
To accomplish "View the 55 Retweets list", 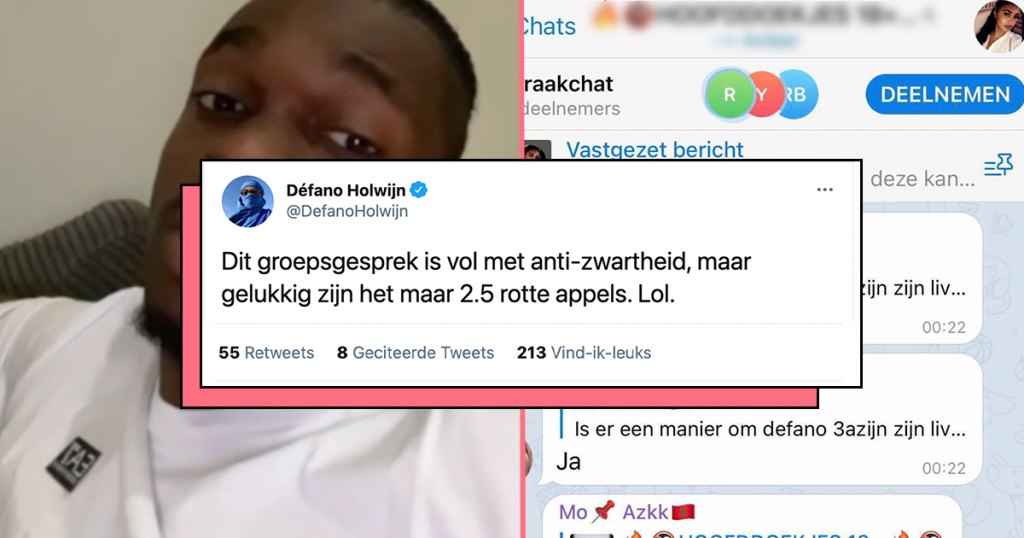I will [266, 353].
